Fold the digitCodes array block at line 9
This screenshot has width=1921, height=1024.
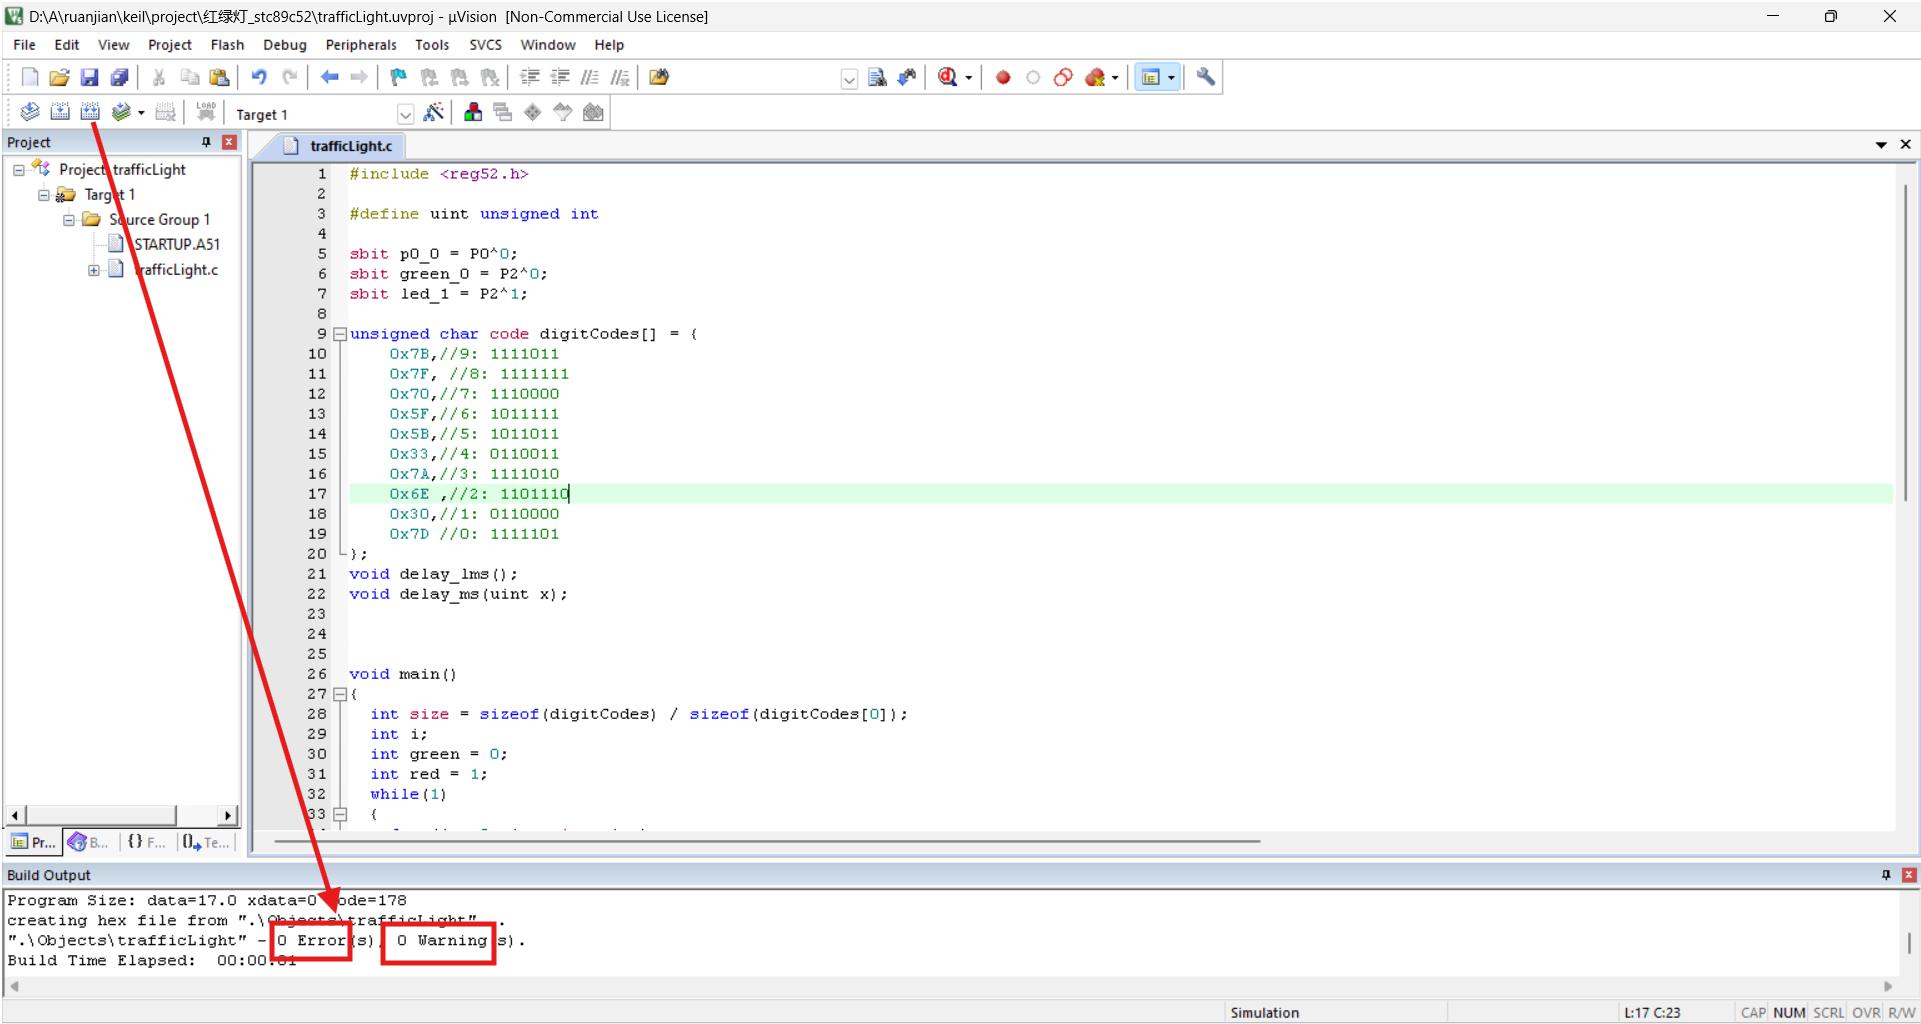340,334
